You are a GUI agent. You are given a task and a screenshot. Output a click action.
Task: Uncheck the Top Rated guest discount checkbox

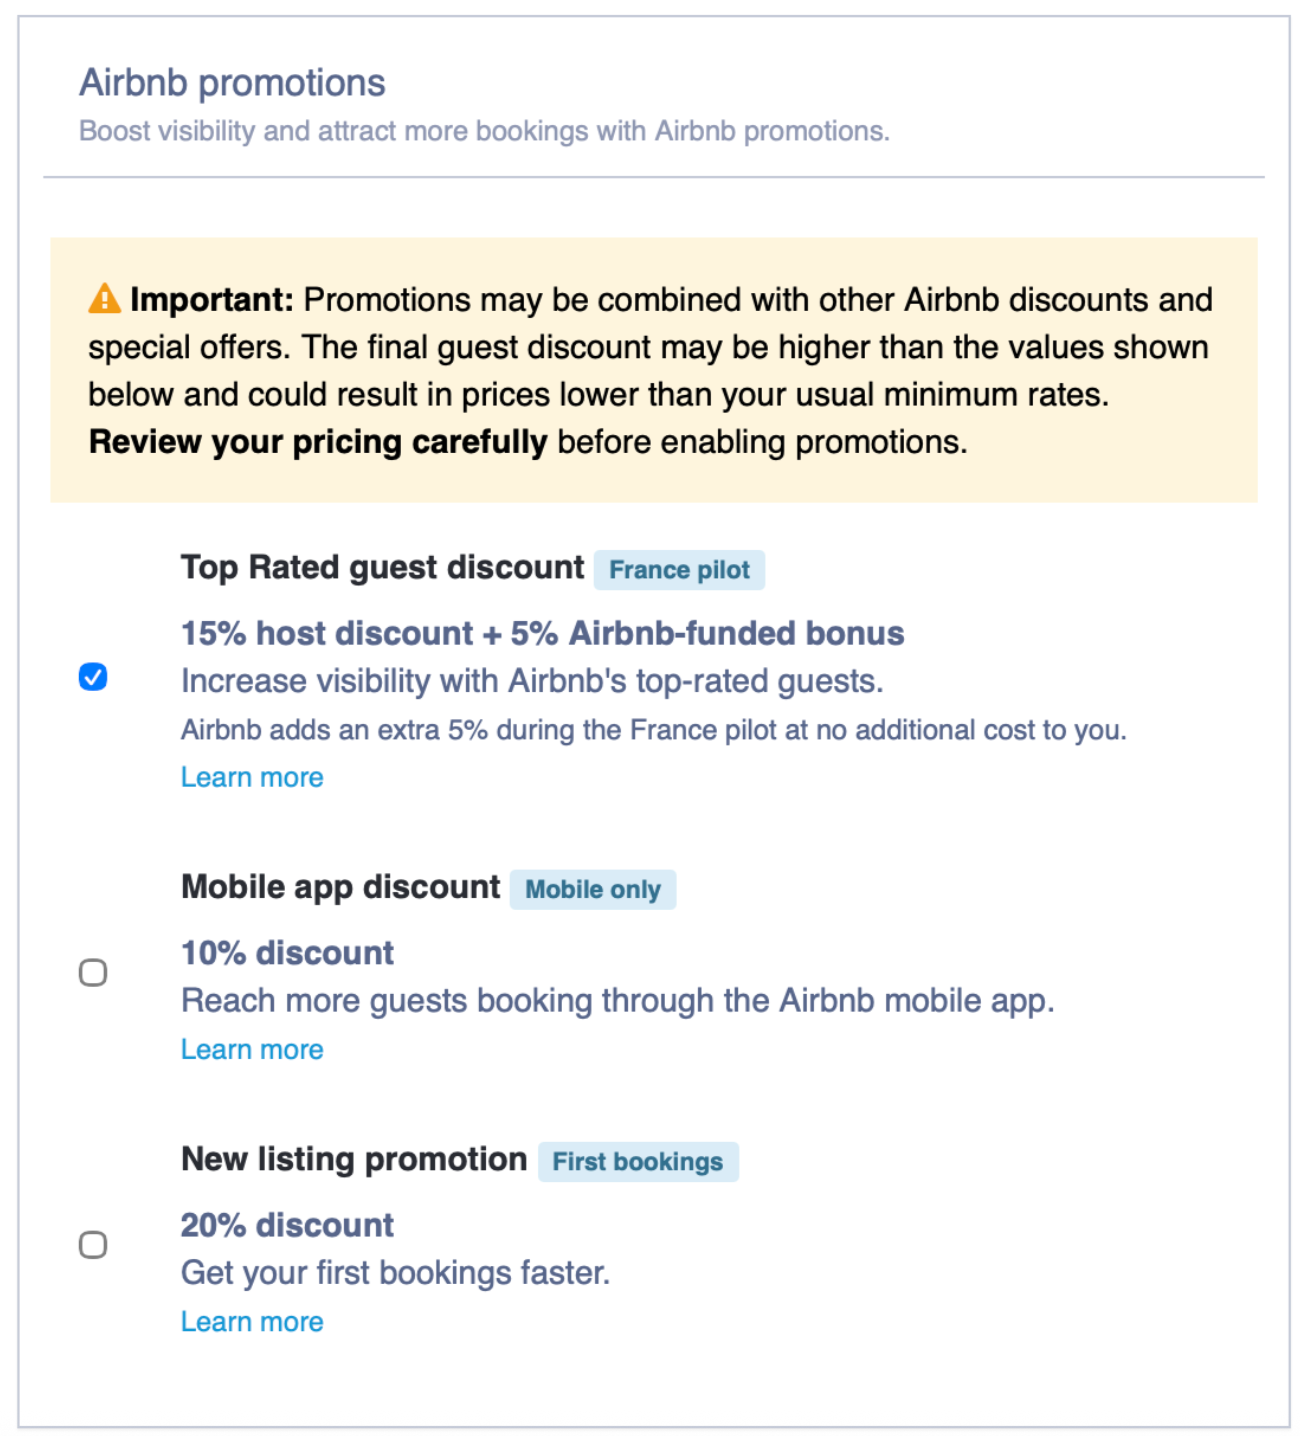[93, 677]
